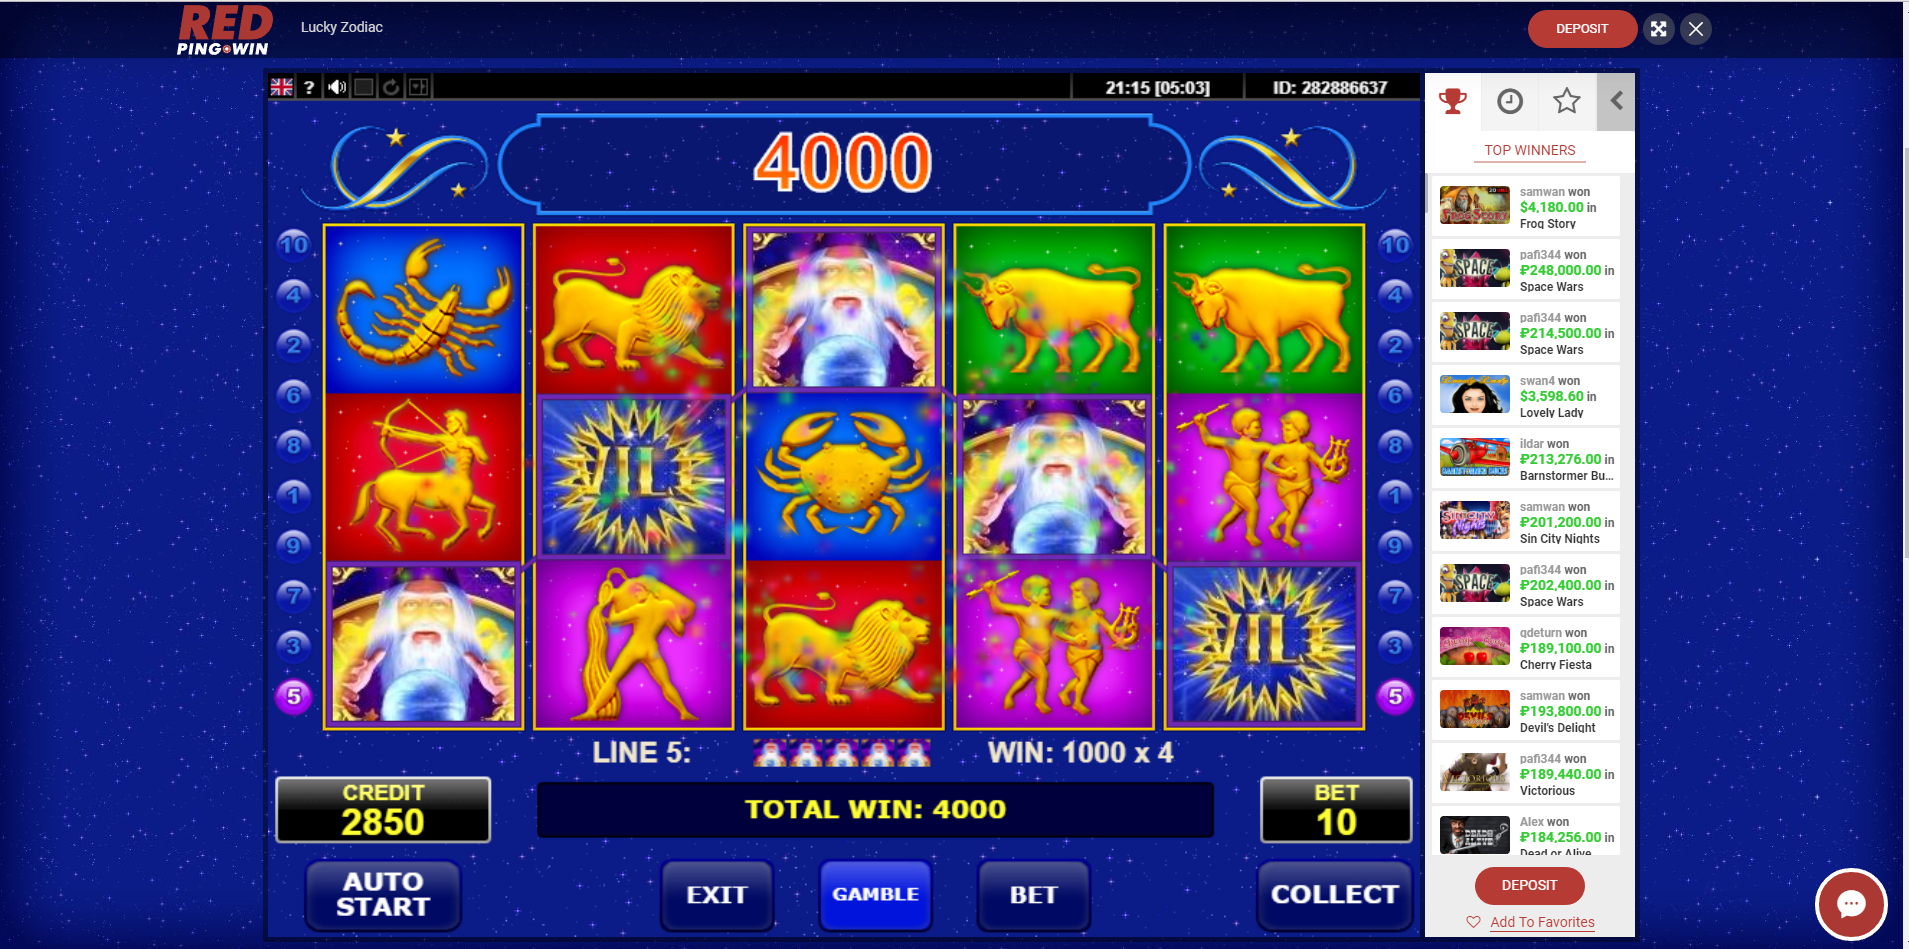The width and height of the screenshot is (1909, 949).
Task: Click the winners list scrollbar
Action: click(x=1428, y=192)
